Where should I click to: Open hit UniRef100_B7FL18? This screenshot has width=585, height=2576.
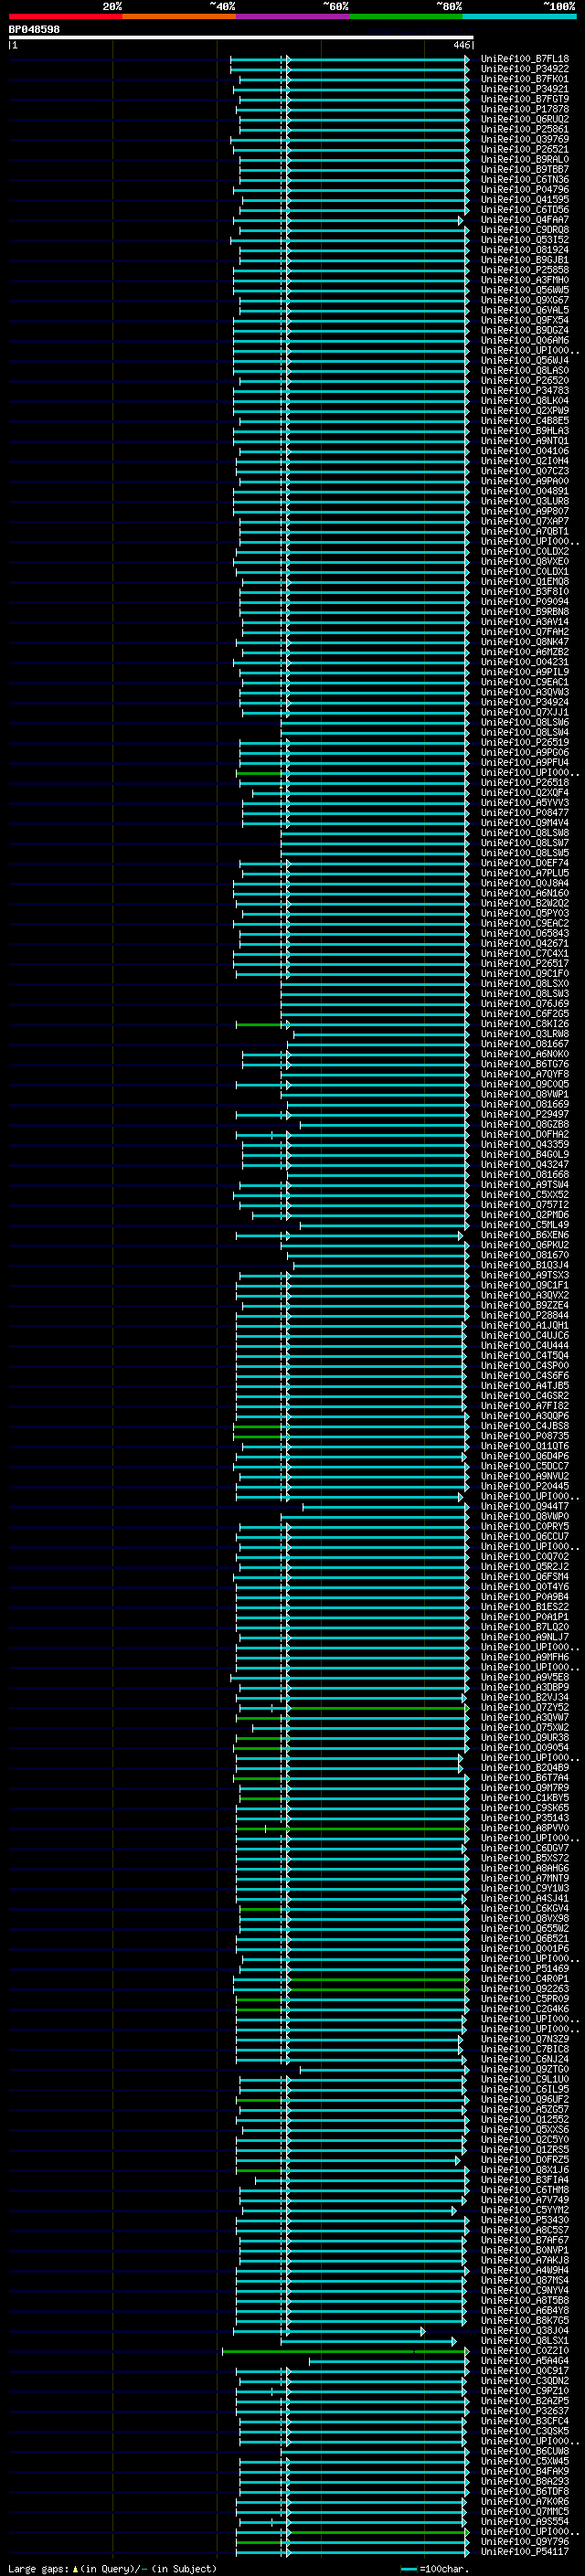(x=524, y=59)
